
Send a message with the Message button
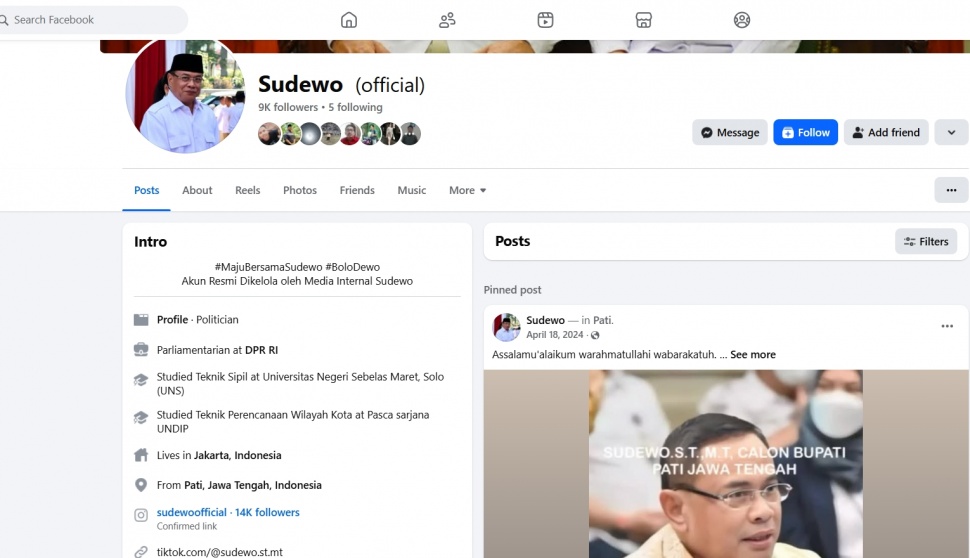729,132
